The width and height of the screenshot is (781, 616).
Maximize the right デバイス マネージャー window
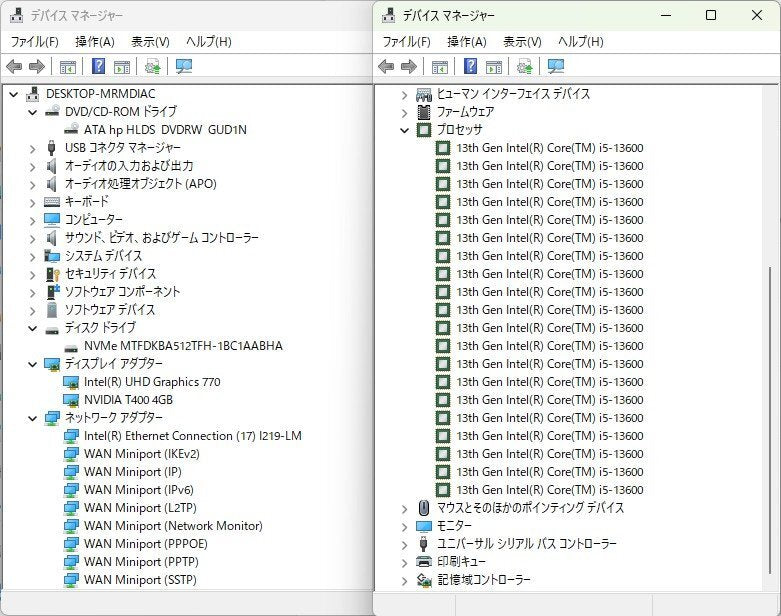711,15
